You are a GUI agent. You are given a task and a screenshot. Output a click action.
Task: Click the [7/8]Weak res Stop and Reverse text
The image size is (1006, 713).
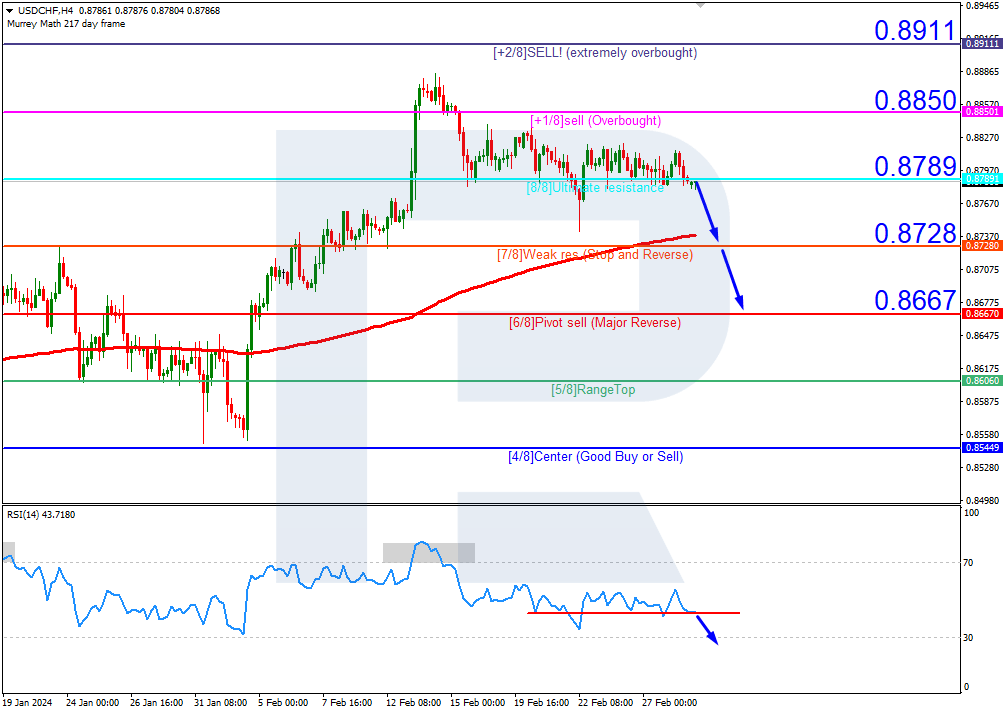click(595, 255)
